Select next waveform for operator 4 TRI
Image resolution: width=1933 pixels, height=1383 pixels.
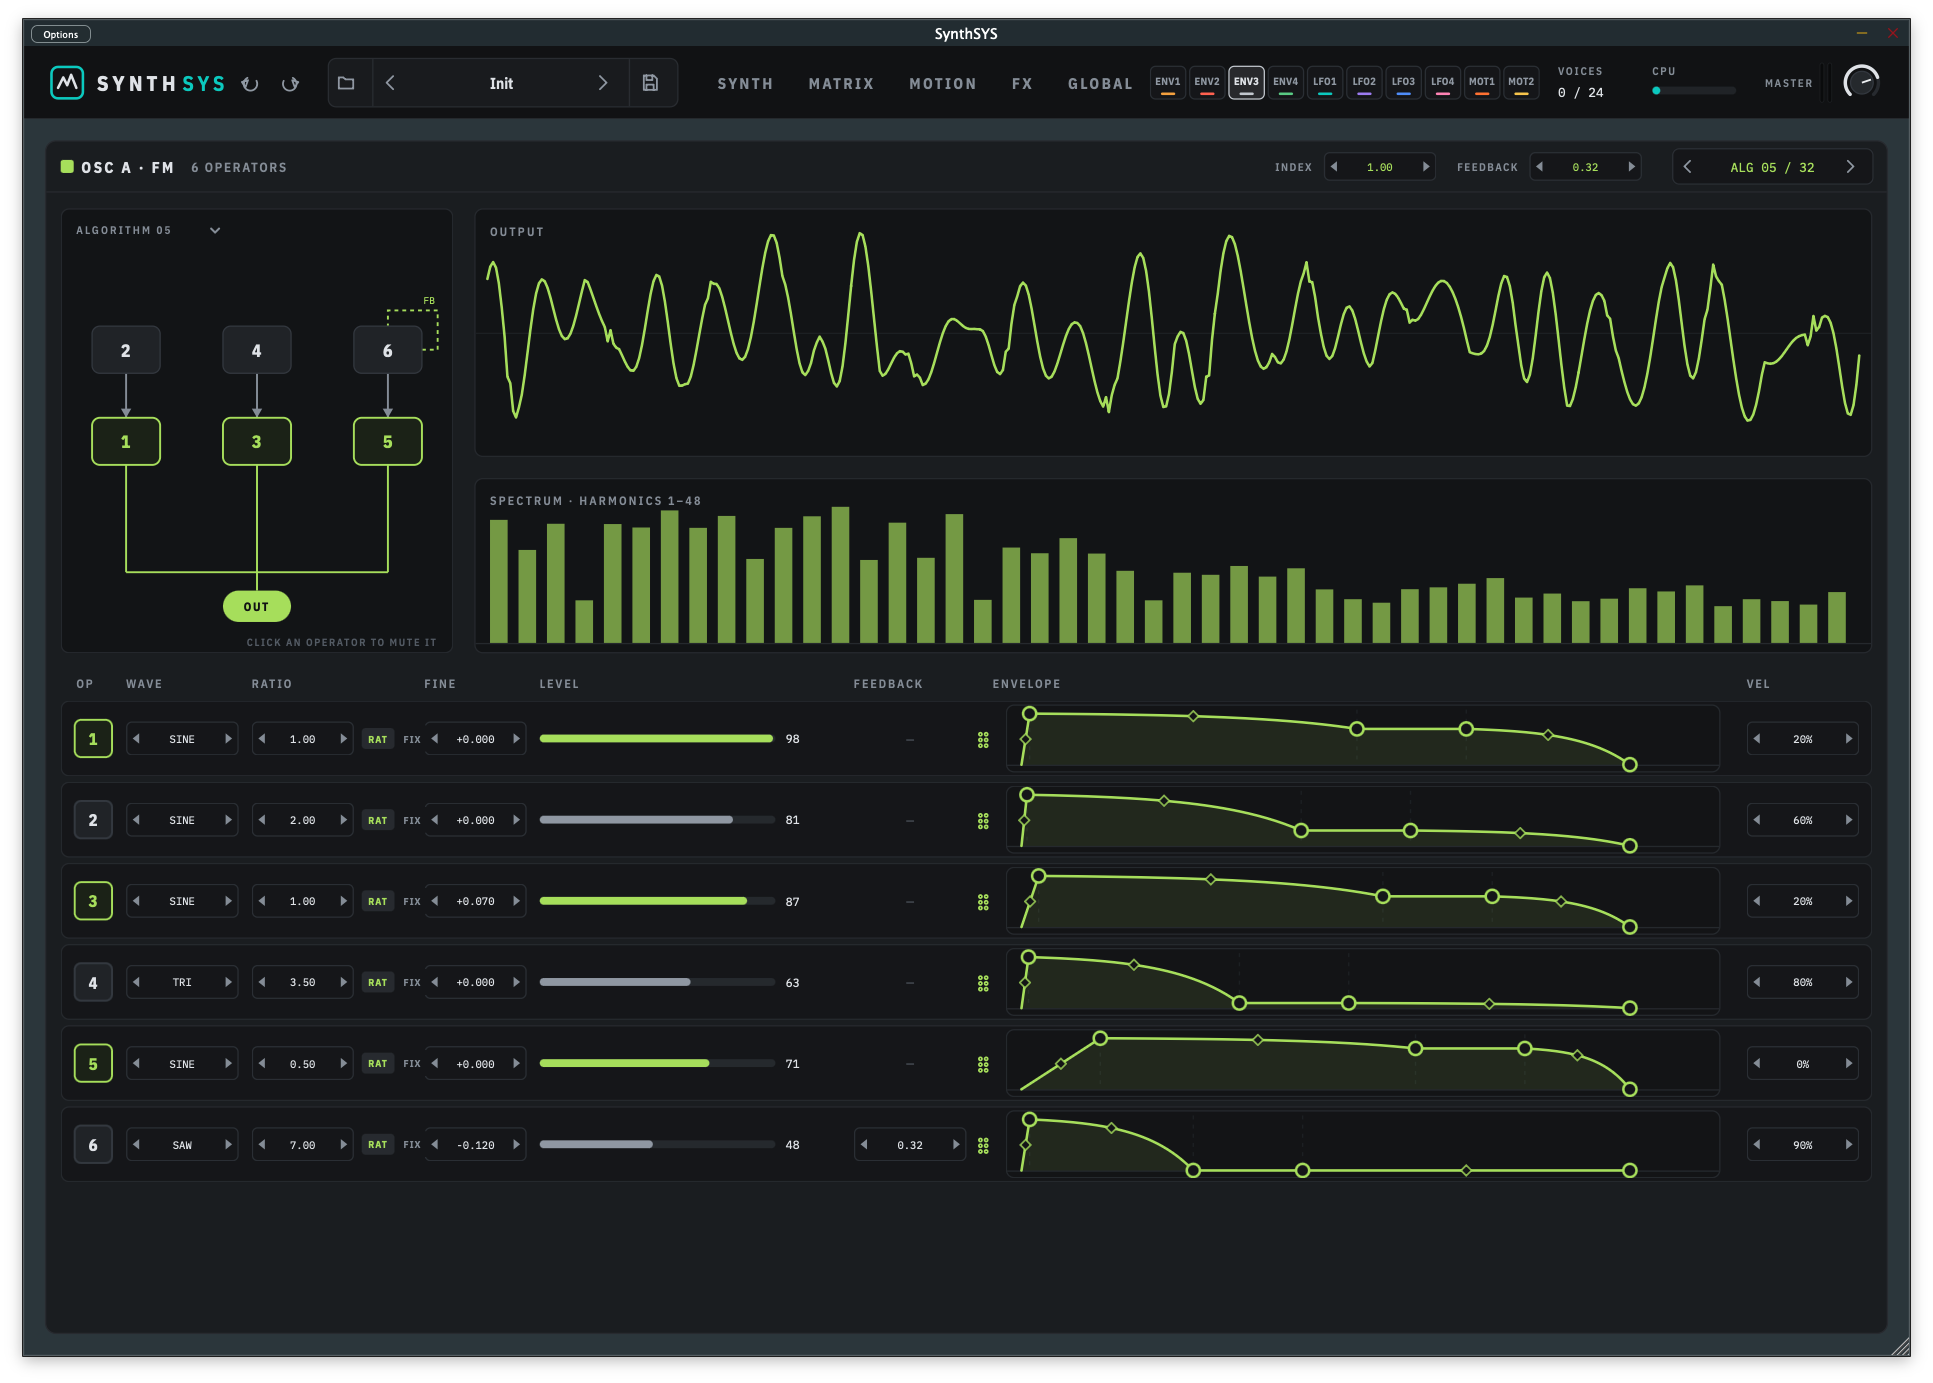228,982
